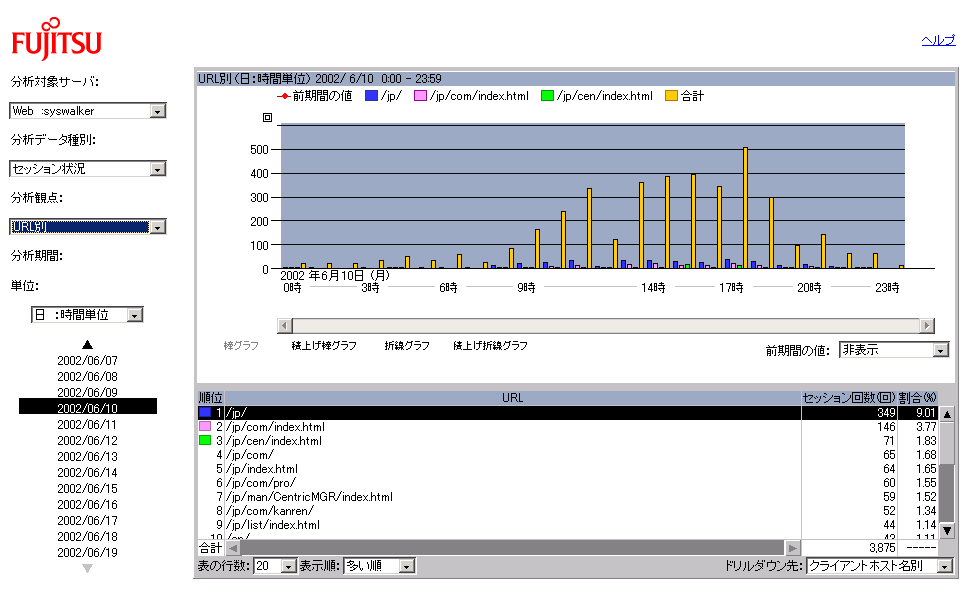Select the /jp/com/kanren/ table row
Viewport: 967px width, 604px height.
click(567, 511)
